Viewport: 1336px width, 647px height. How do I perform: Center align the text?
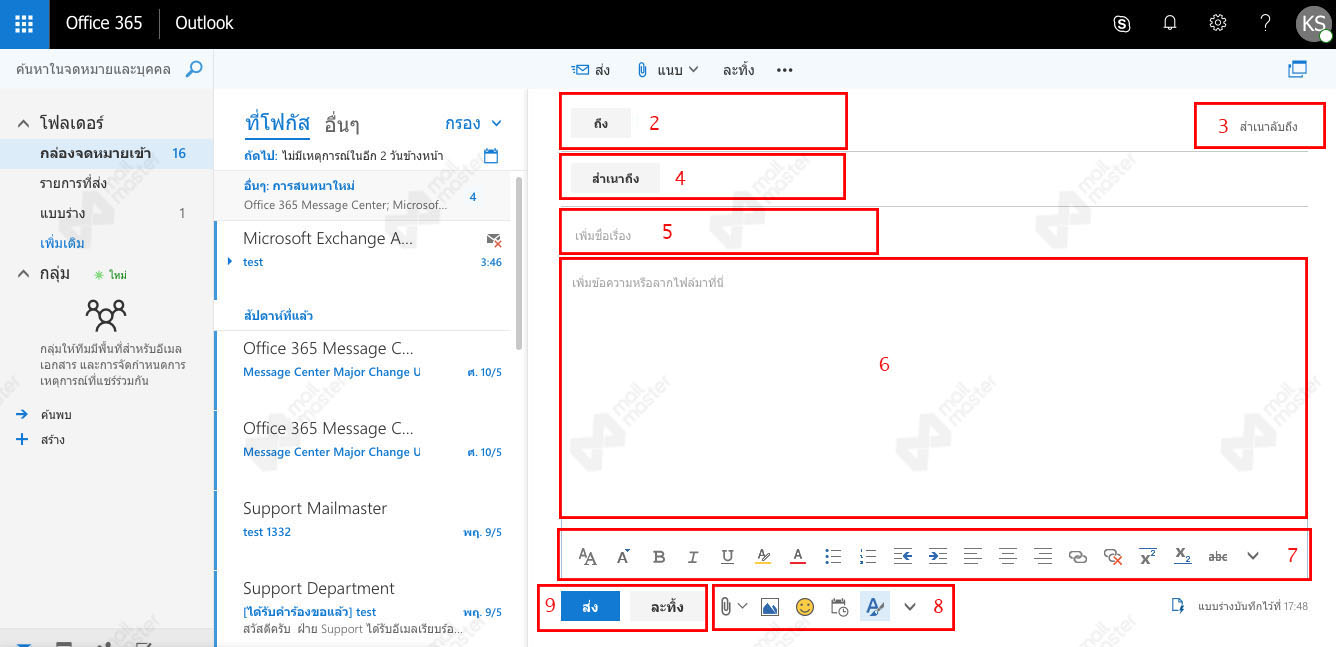[1008, 557]
